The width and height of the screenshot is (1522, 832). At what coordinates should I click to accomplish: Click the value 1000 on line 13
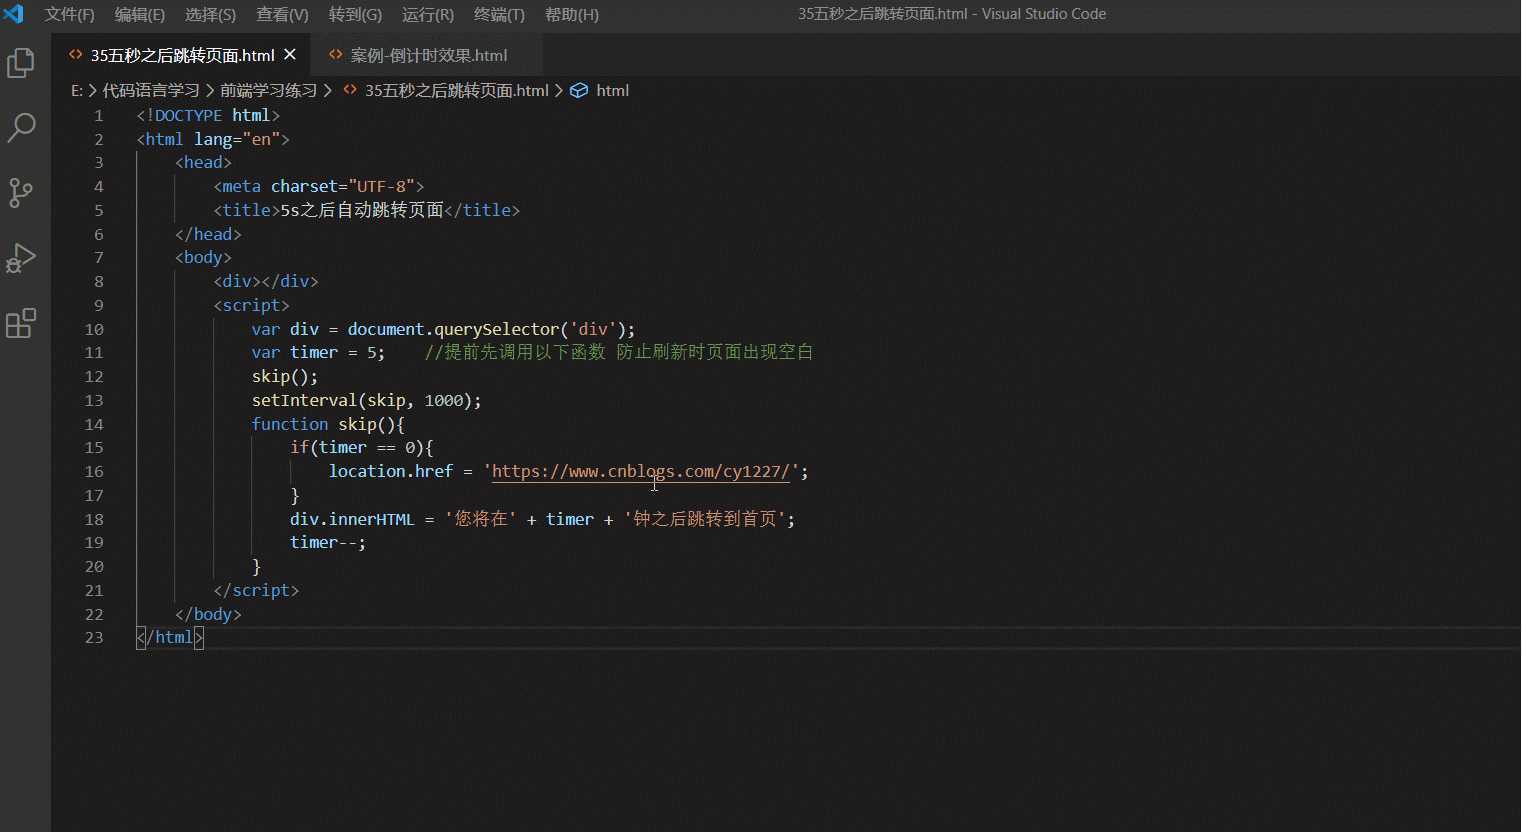(443, 400)
